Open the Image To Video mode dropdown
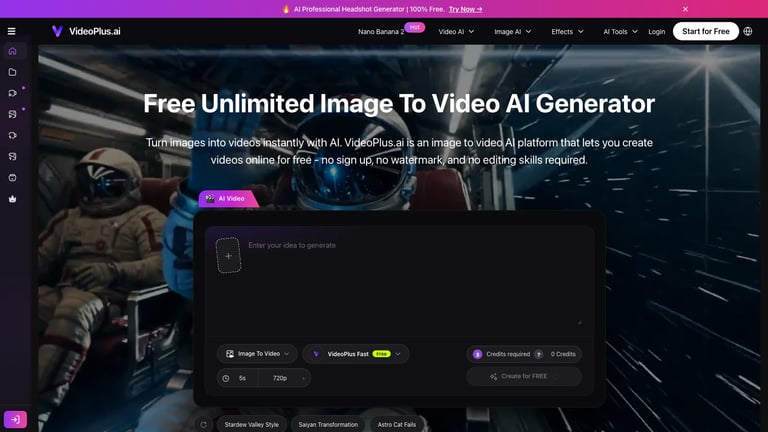Image resolution: width=768 pixels, height=432 pixels. (257, 354)
